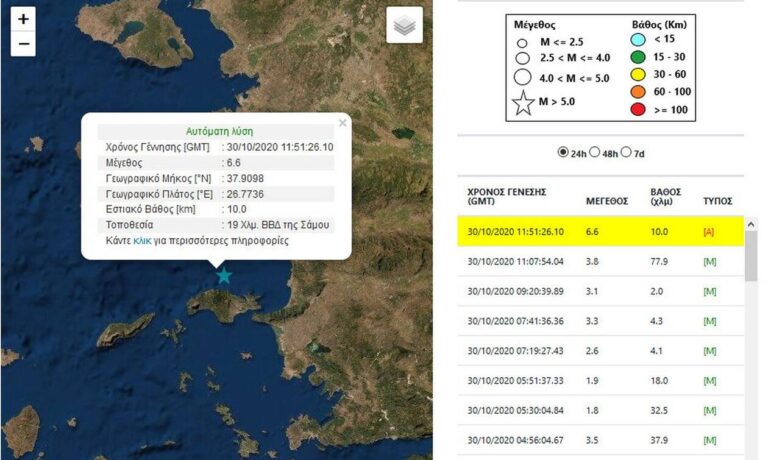
Task: Click the 77.9 depth value
Action: (x=659, y=262)
